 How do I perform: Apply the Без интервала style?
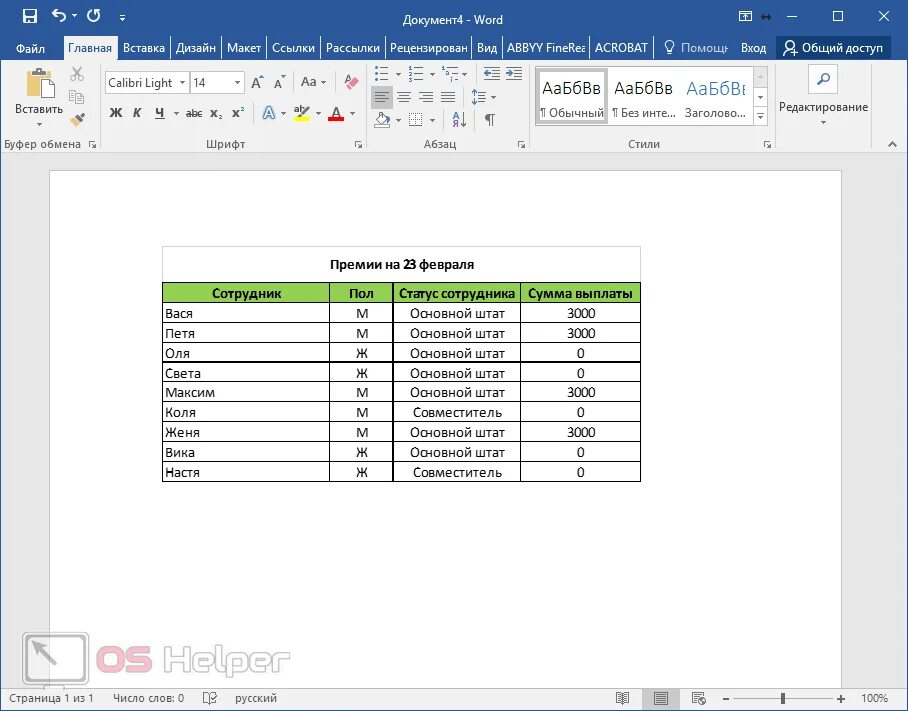(x=644, y=97)
